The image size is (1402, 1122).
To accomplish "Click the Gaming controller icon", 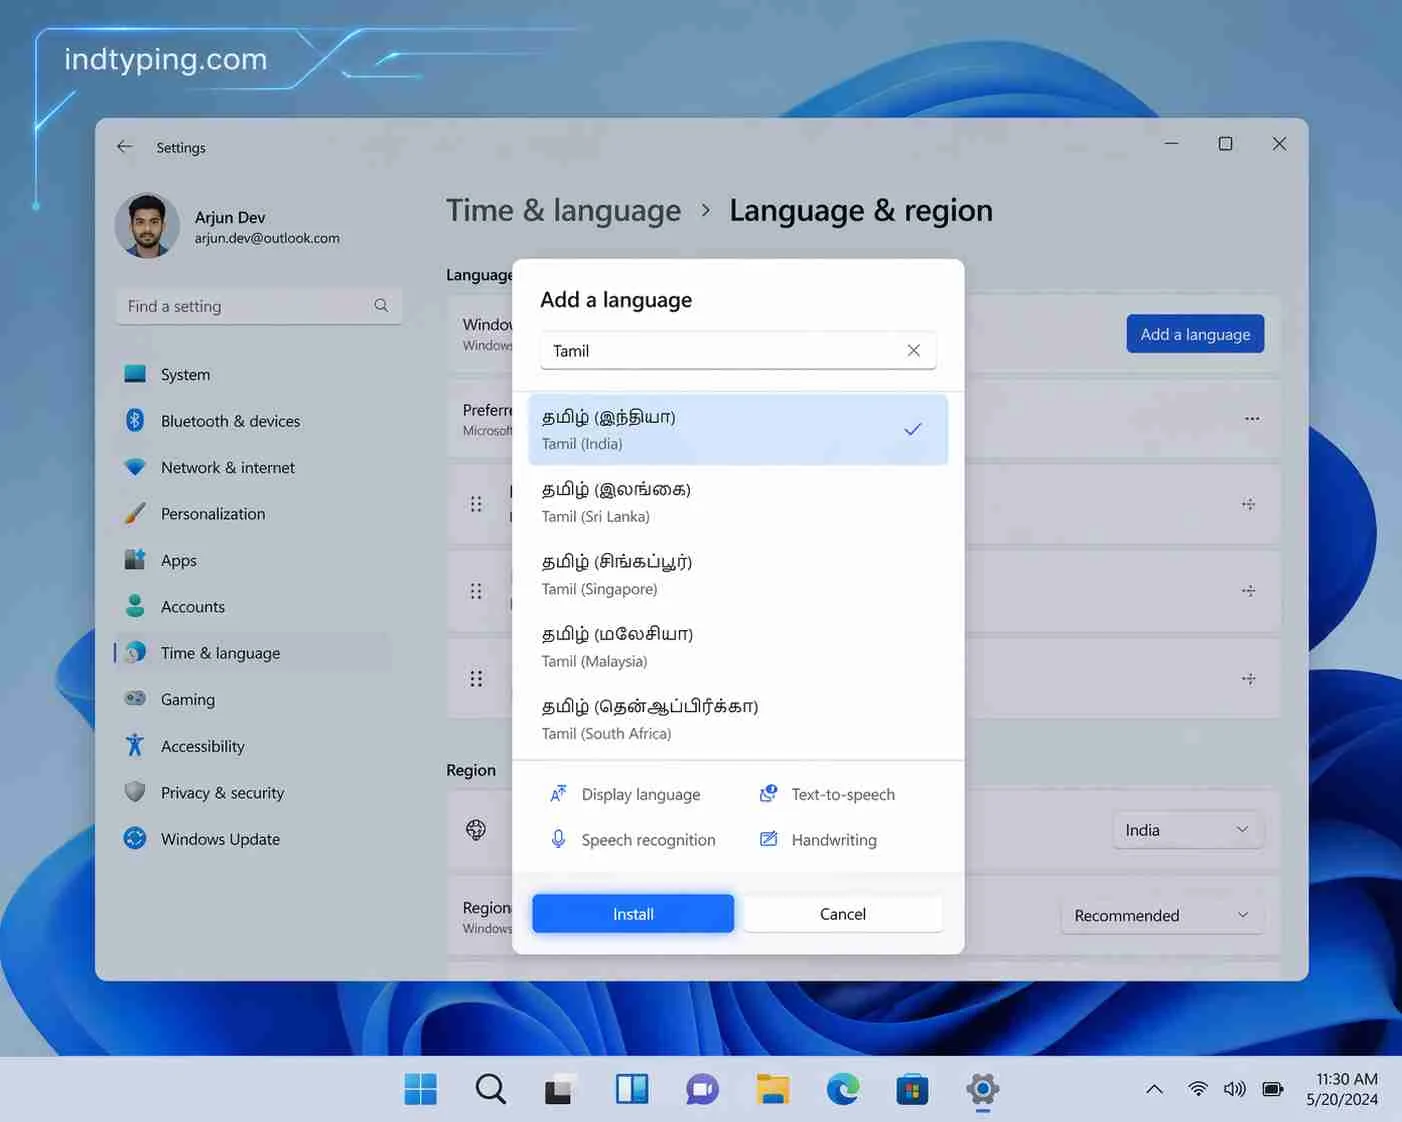I will pos(135,699).
